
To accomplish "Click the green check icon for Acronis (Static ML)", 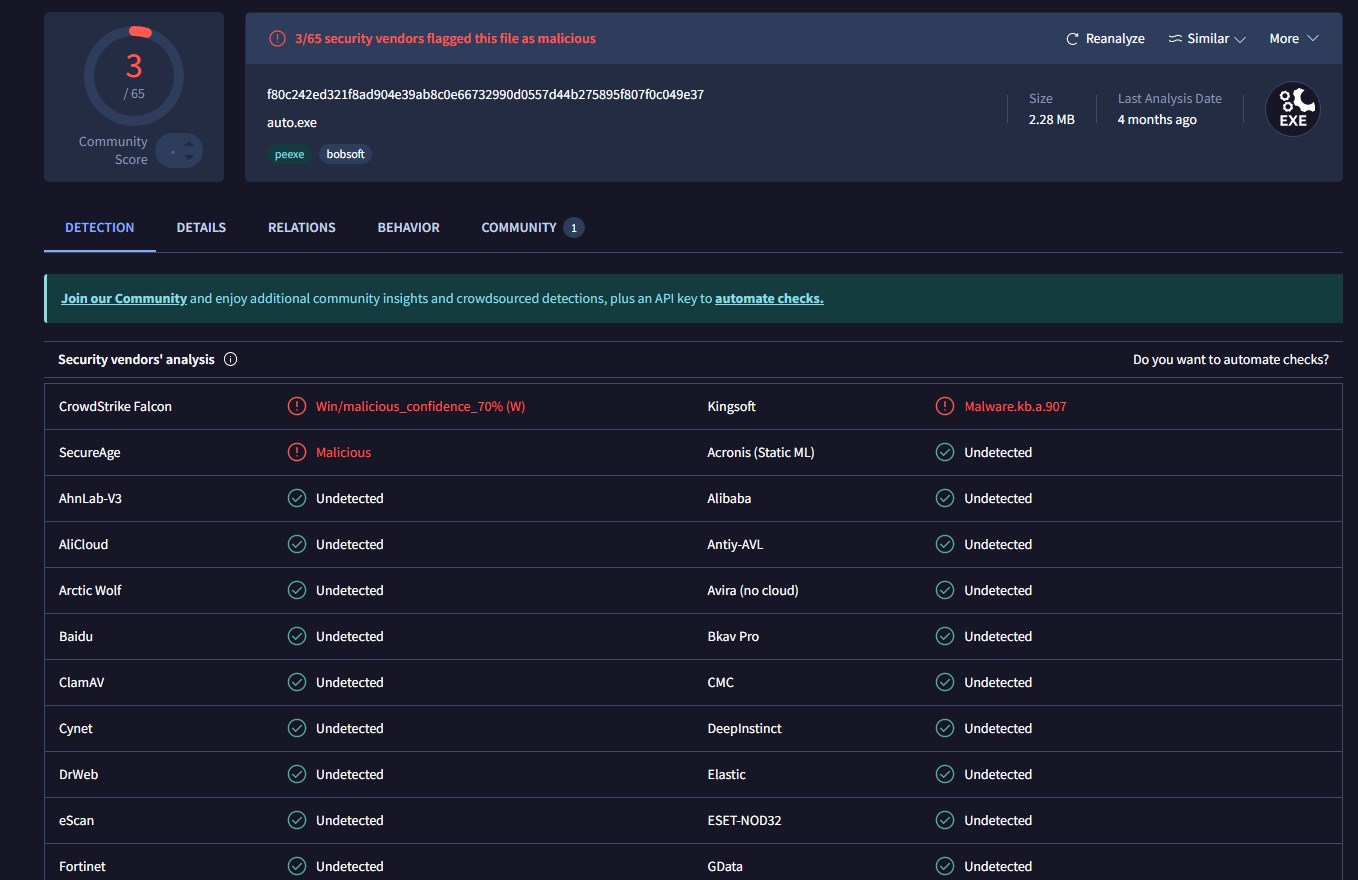I will [x=945, y=452].
